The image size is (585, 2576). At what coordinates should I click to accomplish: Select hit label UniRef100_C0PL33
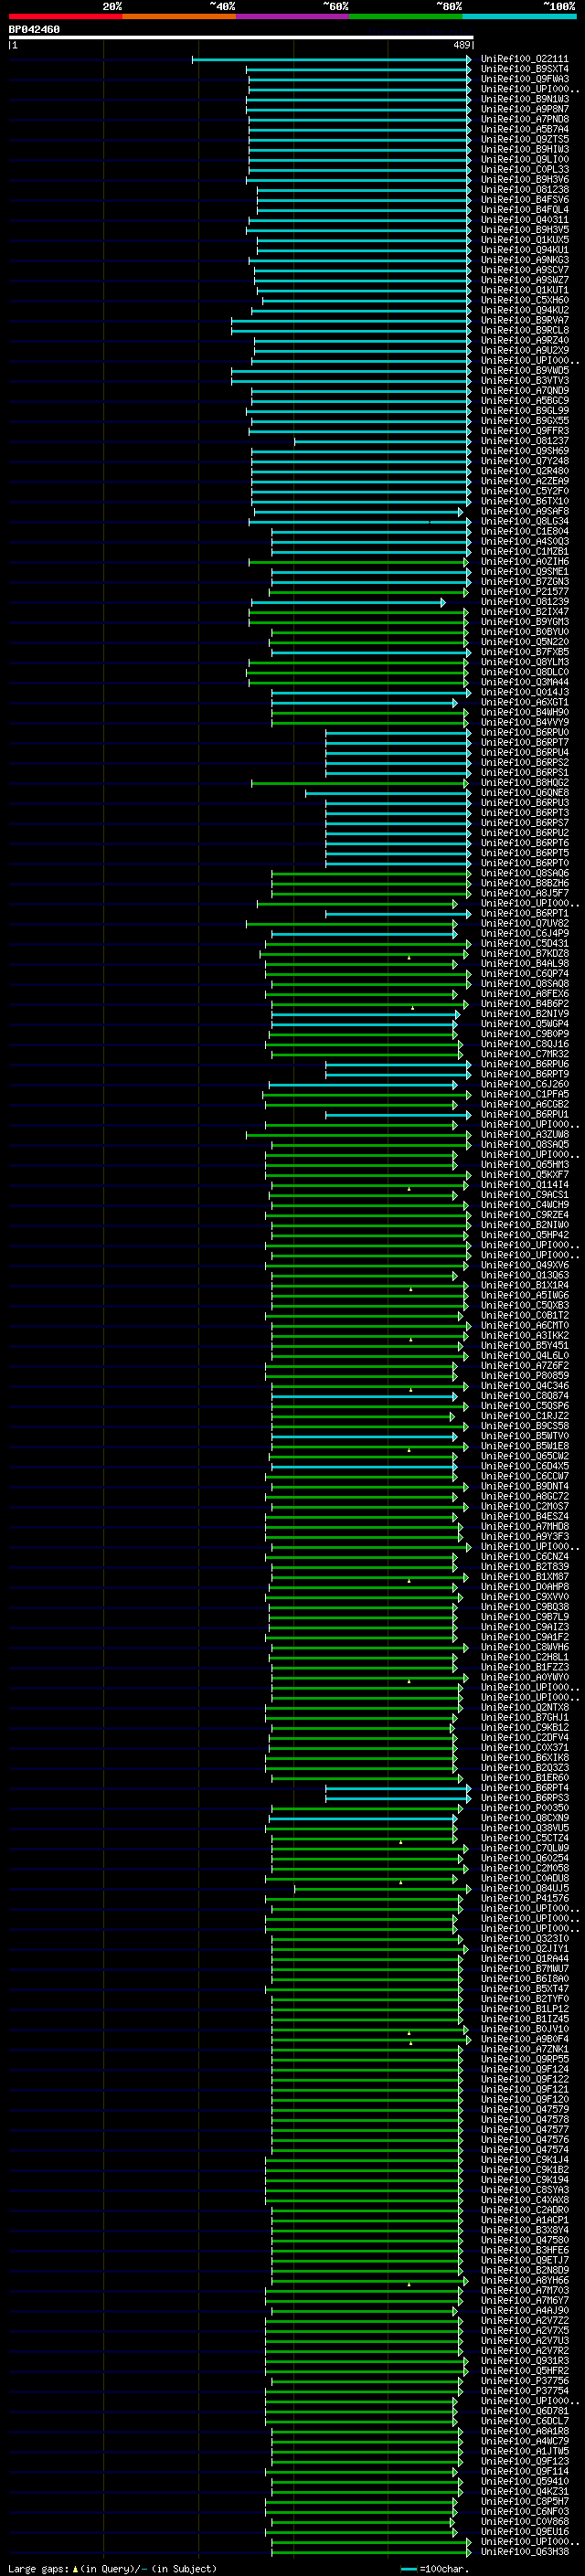[x=524, y=170]
